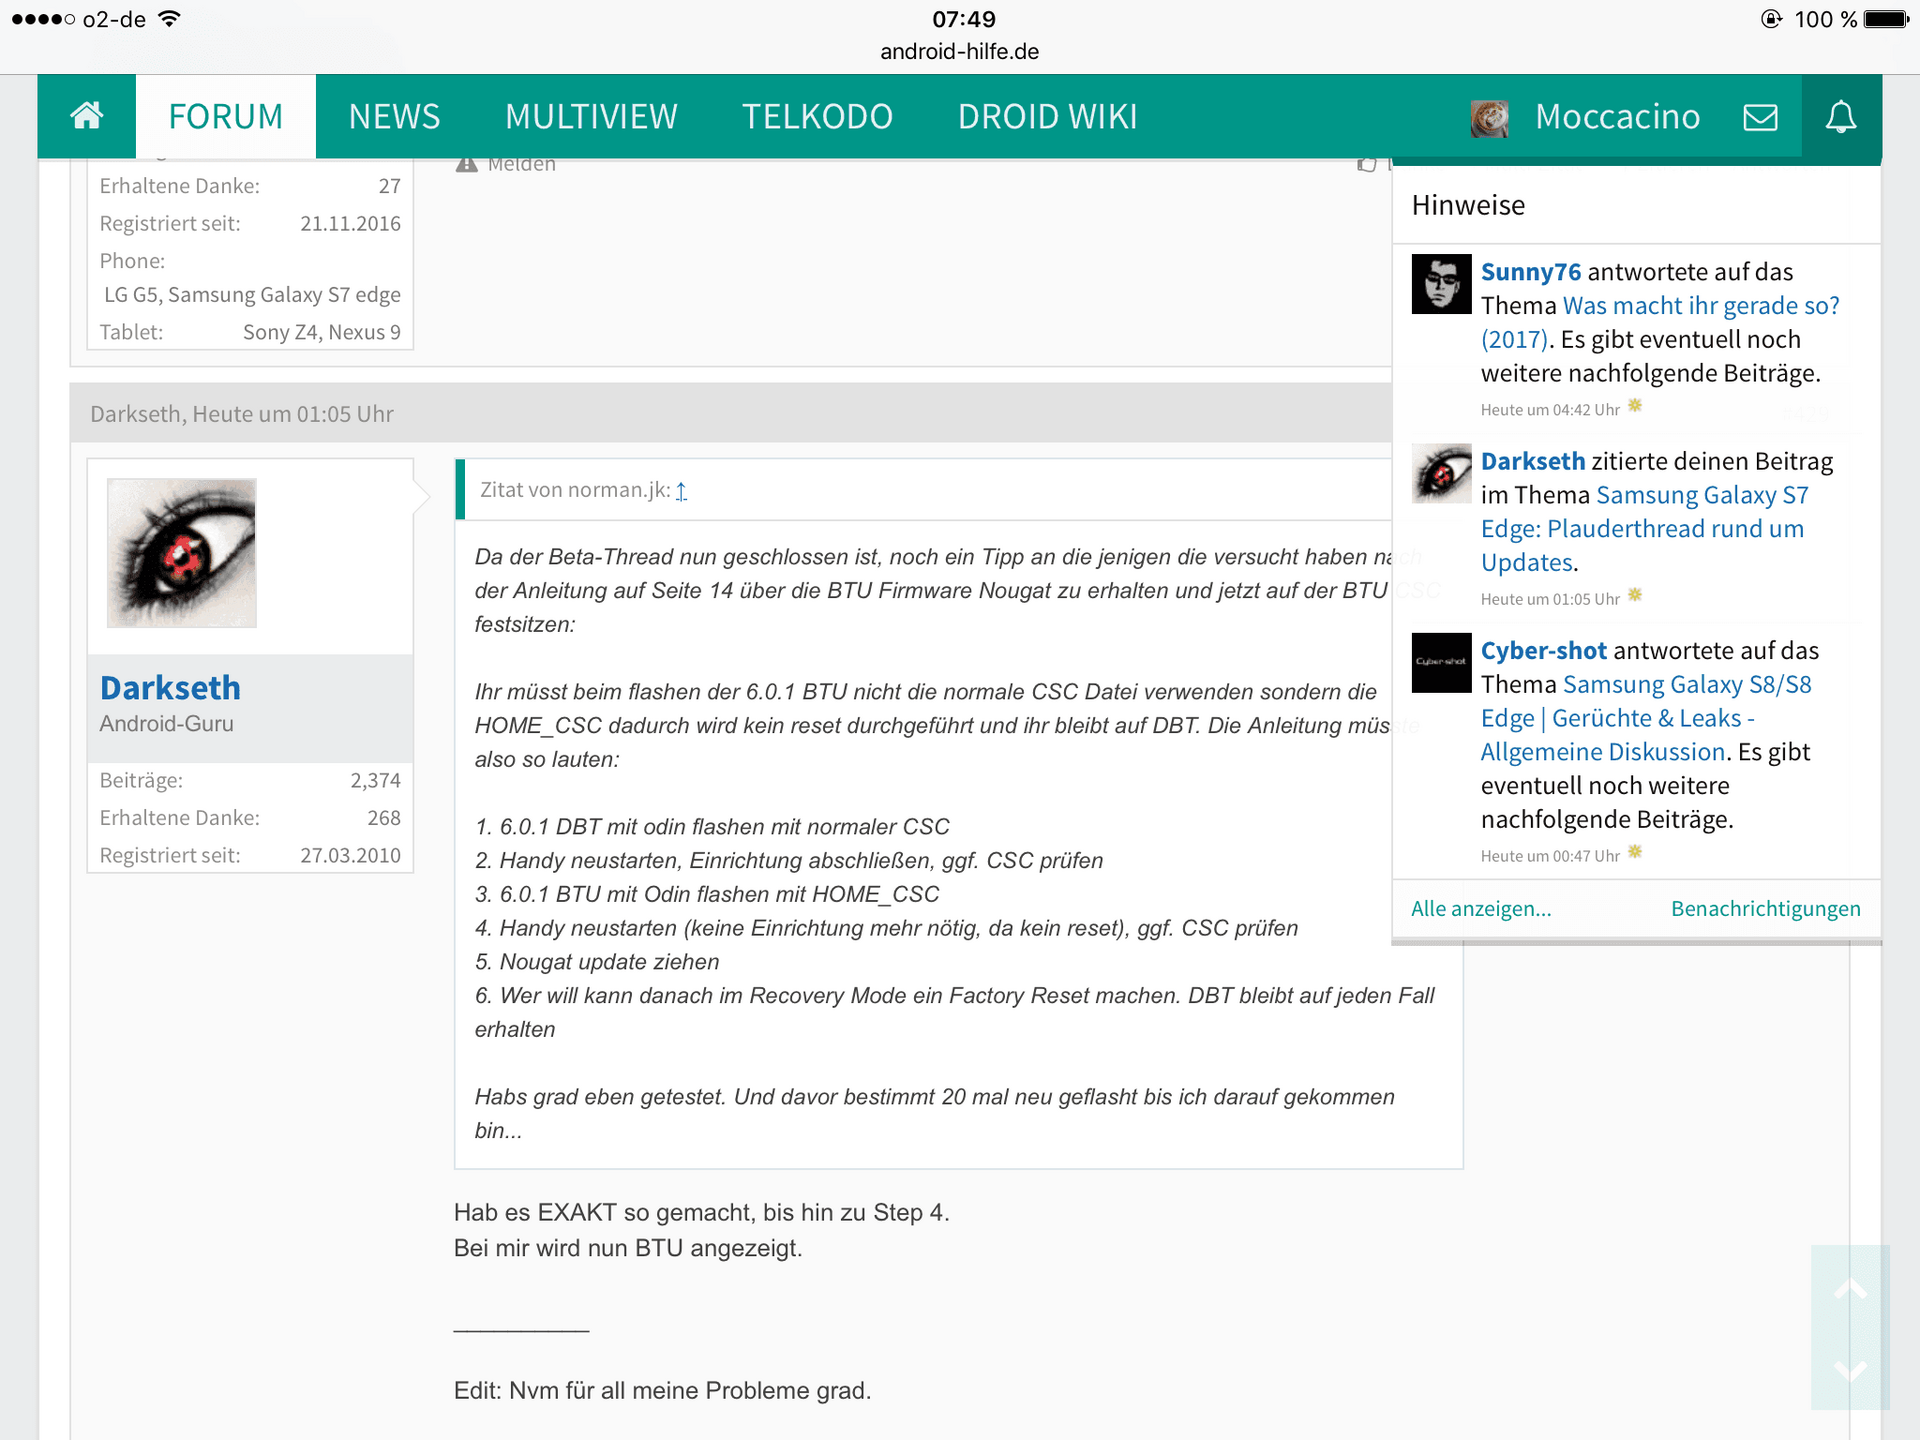Go to the home icon in navigation

pyautogui.click(x=87, y=116)
